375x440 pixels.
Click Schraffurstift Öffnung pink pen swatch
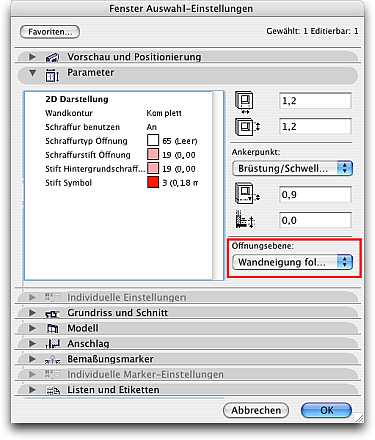click(153, 155)
